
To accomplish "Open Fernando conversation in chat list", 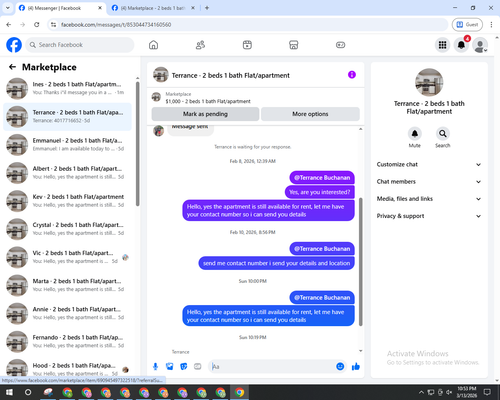I will (67, 341).
